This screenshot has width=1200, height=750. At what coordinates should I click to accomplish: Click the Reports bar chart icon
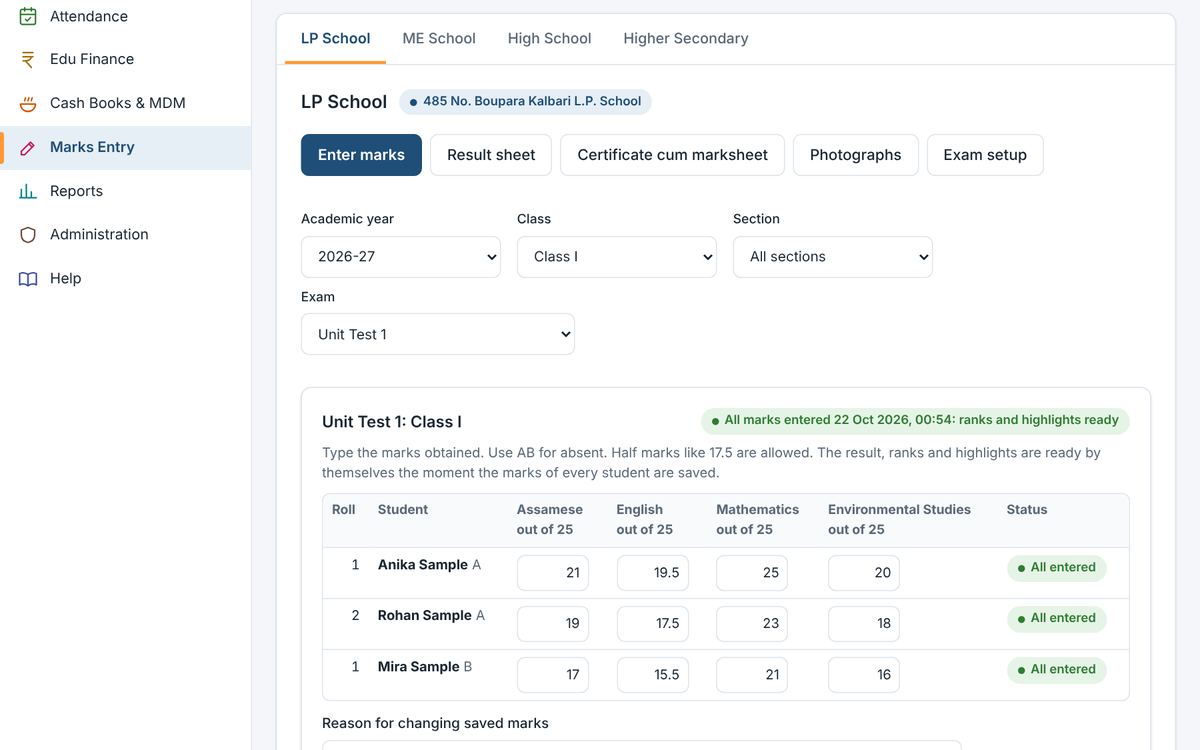28,191
